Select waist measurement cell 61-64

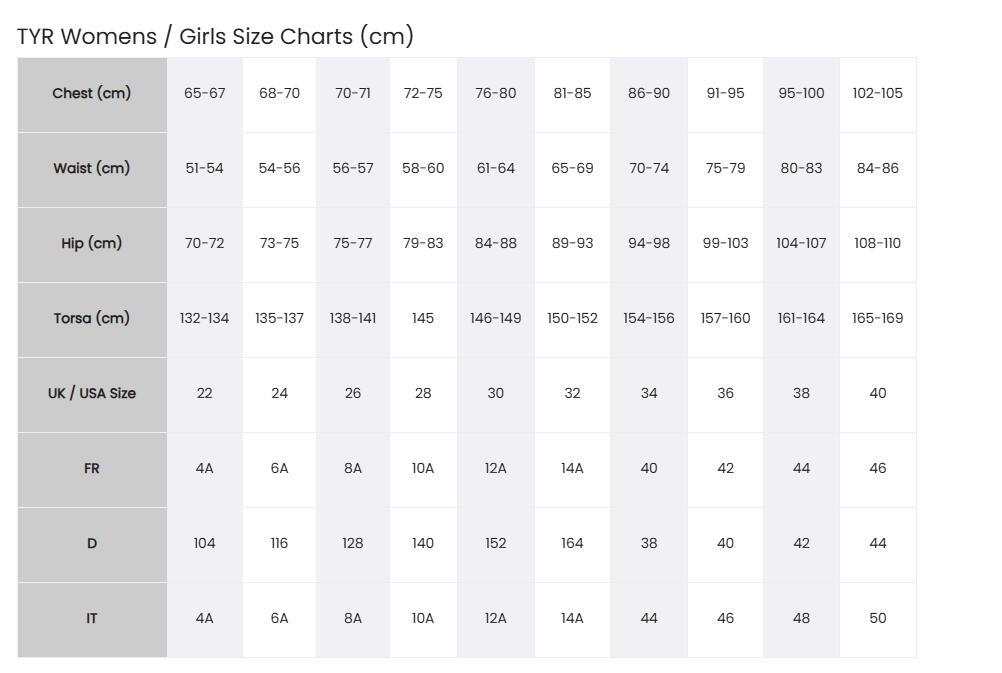tap(495, 169)
